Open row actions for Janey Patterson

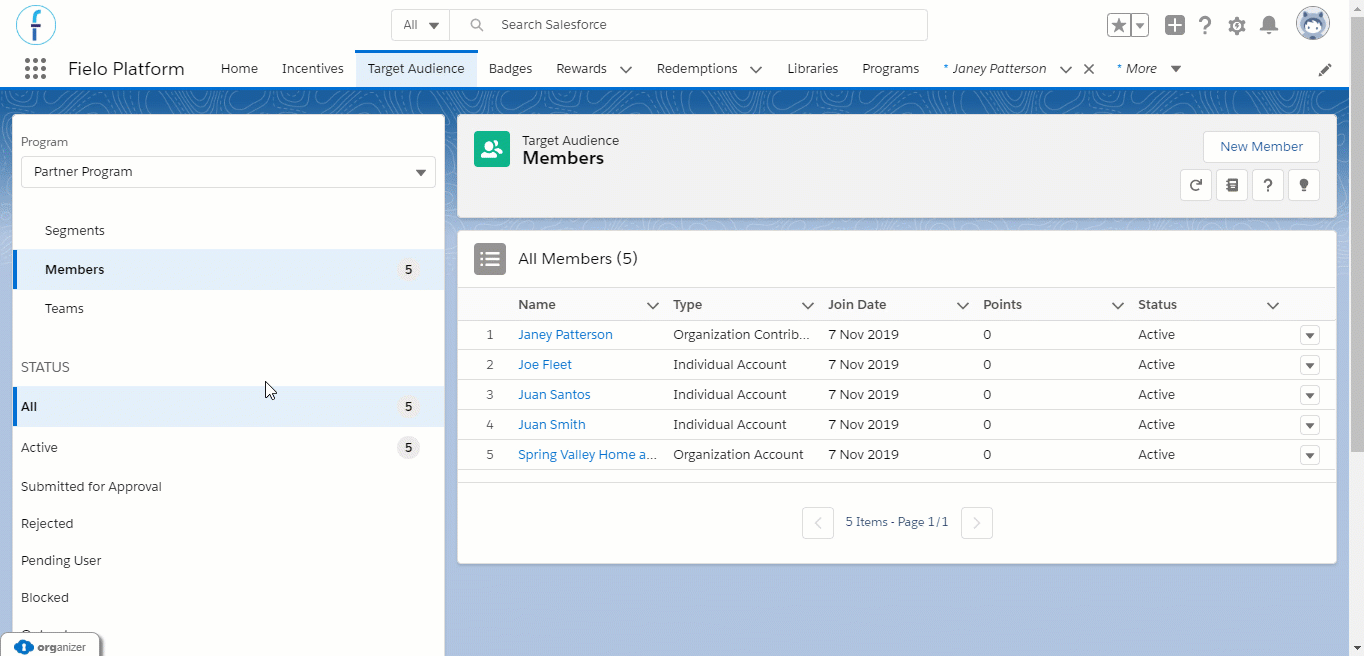click(x=1310, y=336)
